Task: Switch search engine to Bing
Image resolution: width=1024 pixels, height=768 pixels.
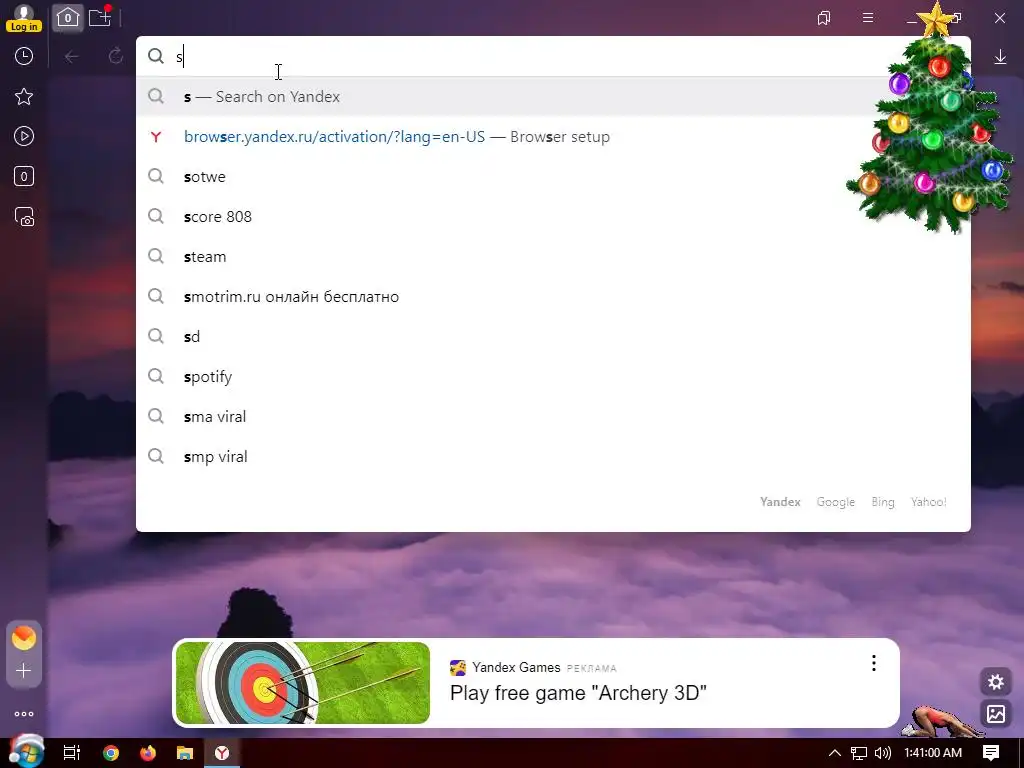Action: click(x=882, y=502)
